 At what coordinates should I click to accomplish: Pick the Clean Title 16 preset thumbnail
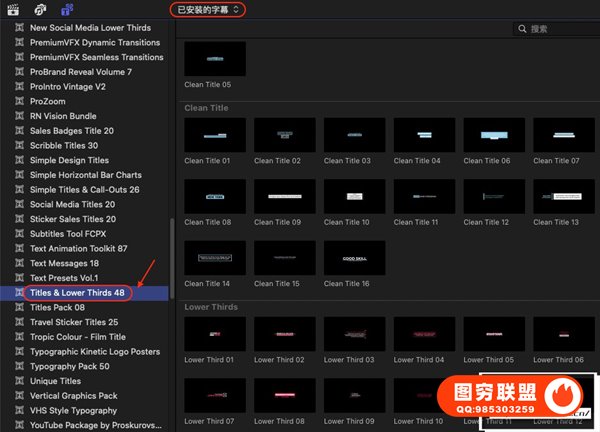[x=355, y=257]
